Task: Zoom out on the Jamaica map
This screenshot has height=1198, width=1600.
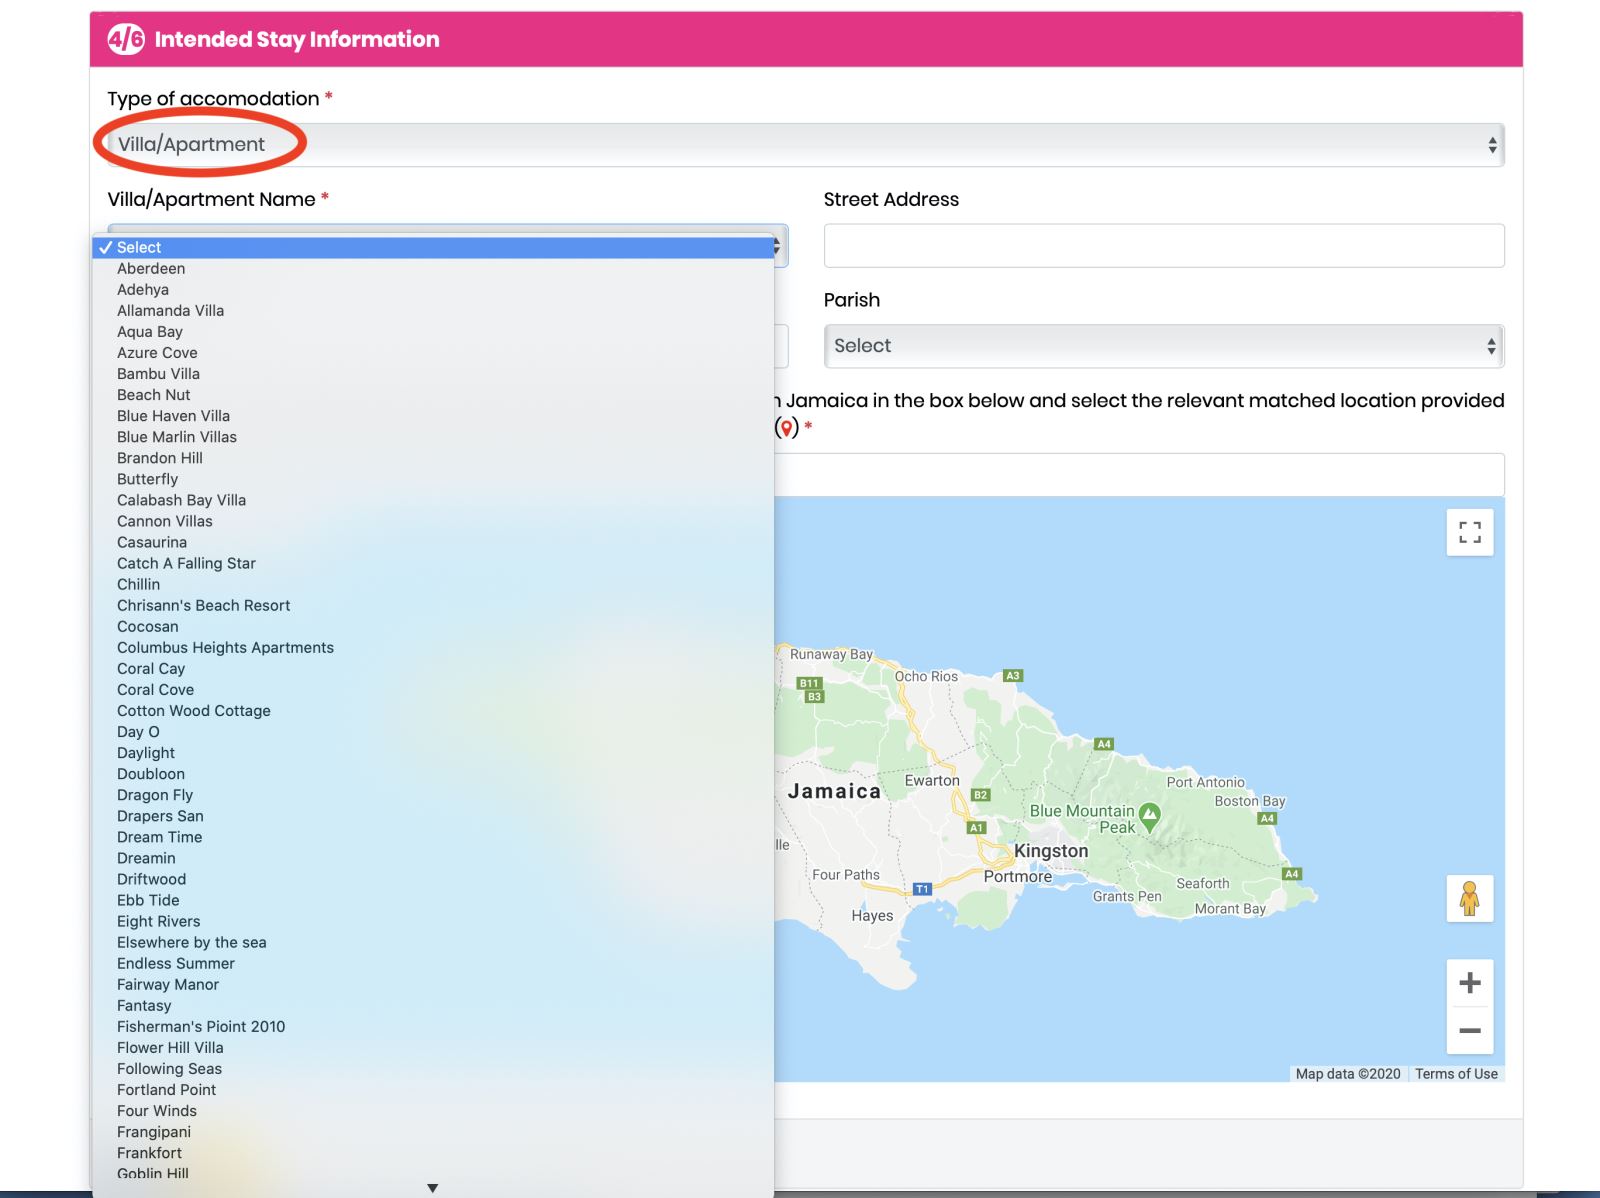Action: [1469, 1029]
